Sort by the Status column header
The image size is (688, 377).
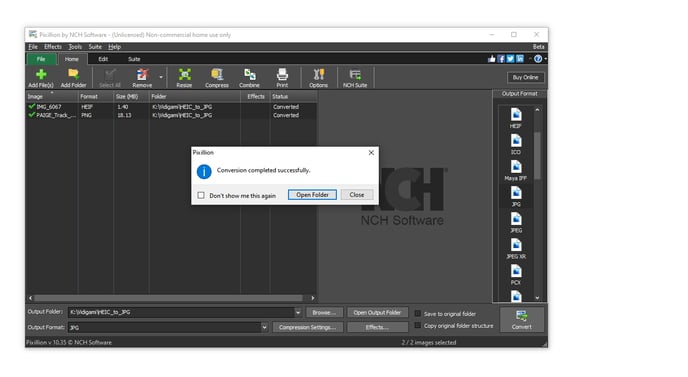point(293,97)
